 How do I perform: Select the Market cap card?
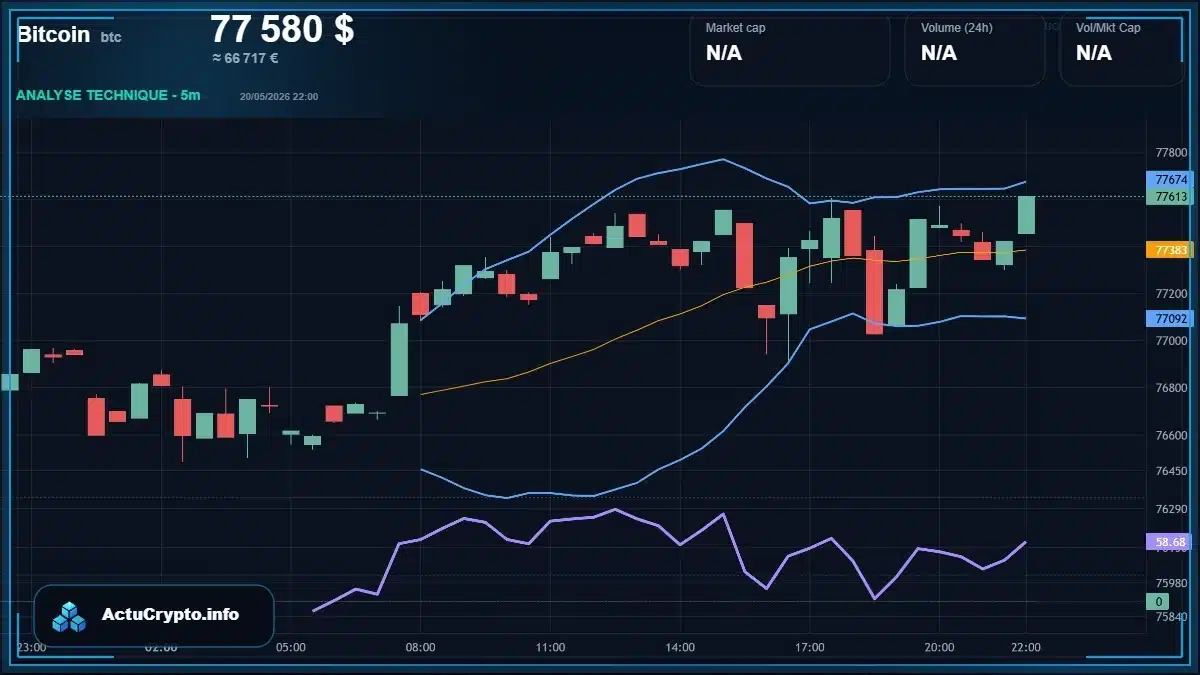(x=790, y=48)
